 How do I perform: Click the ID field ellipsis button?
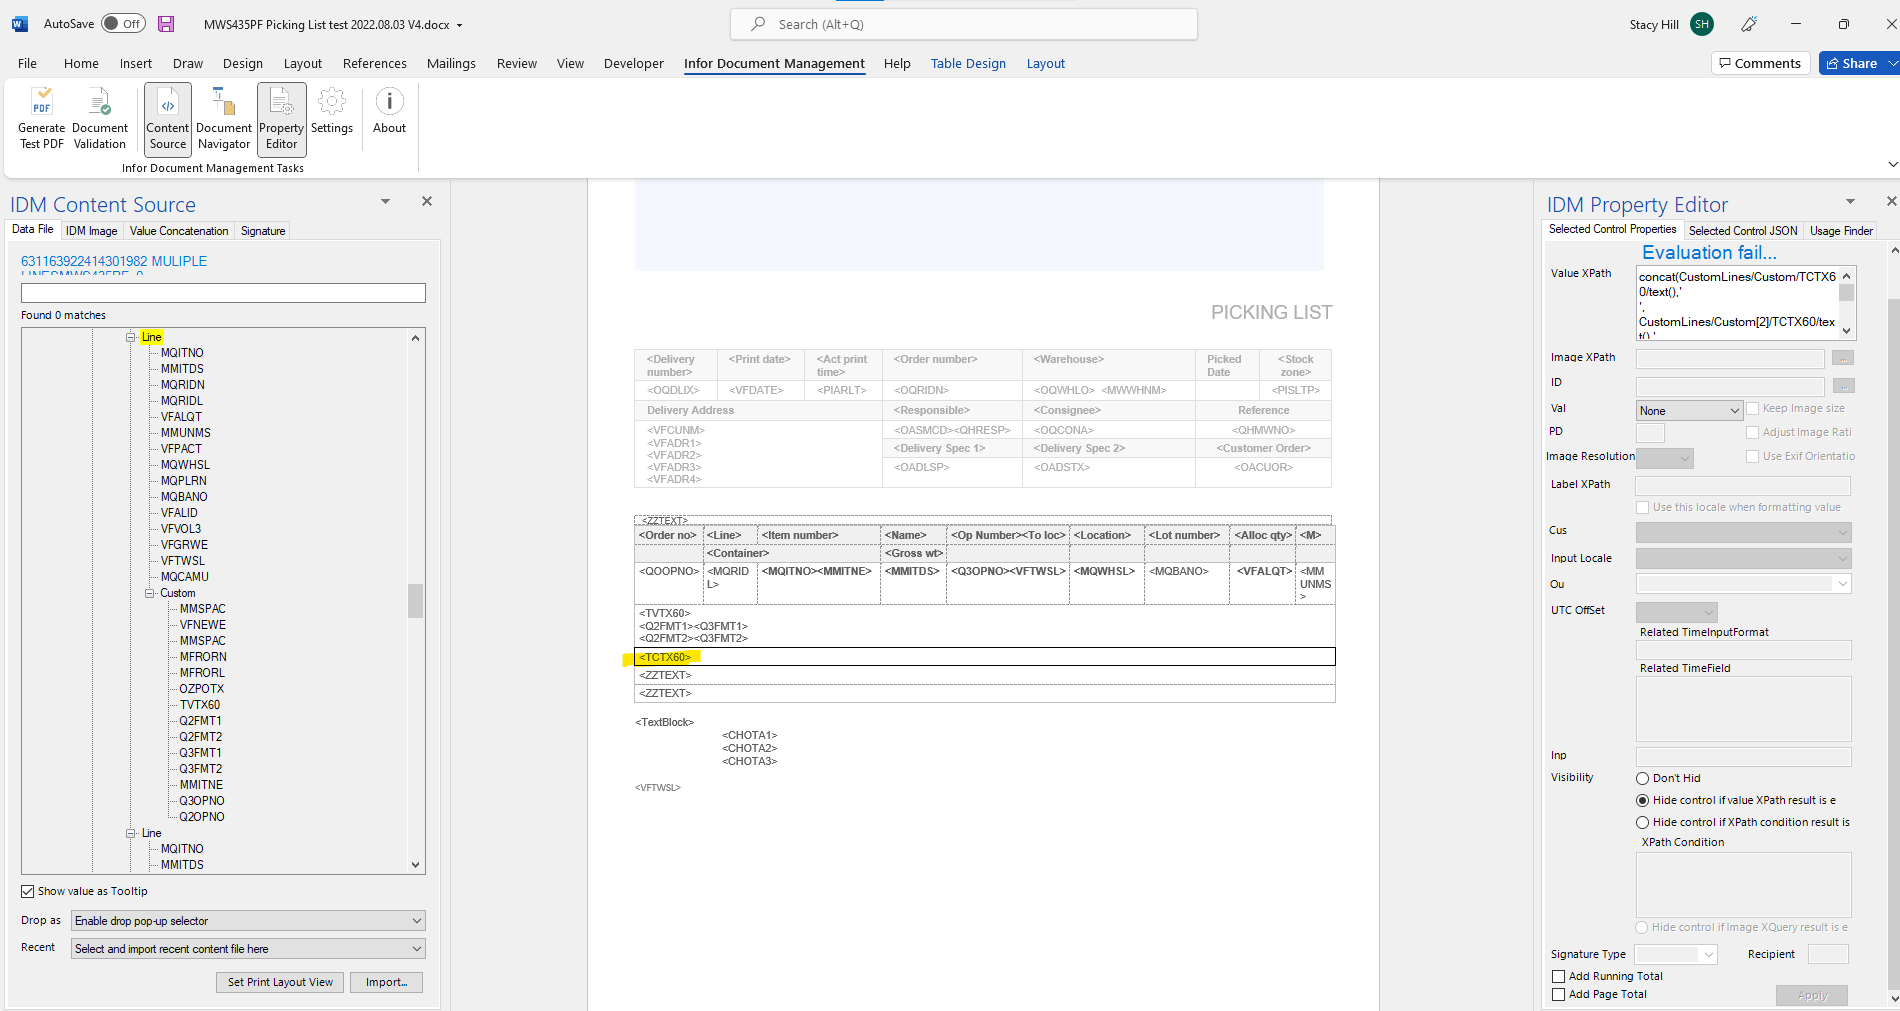[x=1844, y=386]
